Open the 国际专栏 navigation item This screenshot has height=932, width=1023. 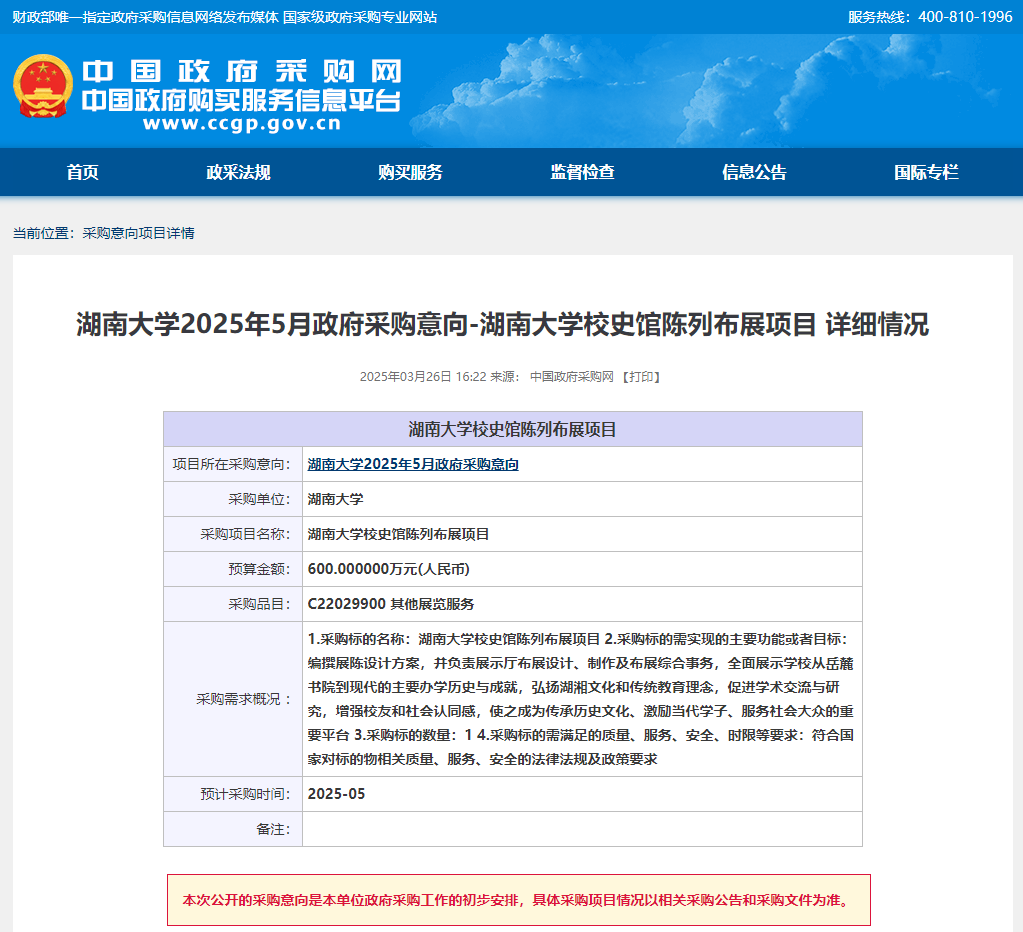click(926, 172)
